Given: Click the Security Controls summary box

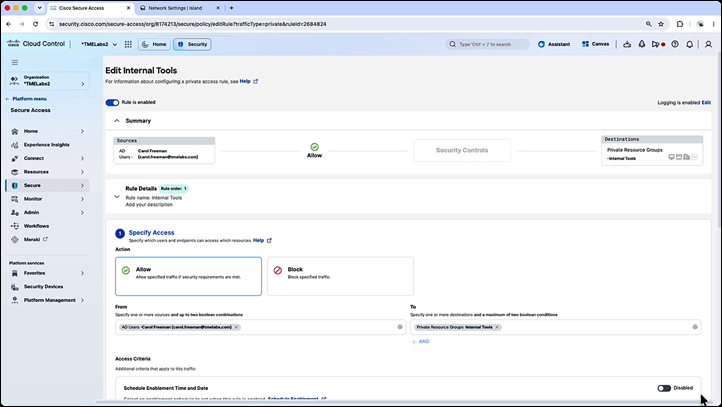Looking at the screenshot, I should tap(462, 151).
